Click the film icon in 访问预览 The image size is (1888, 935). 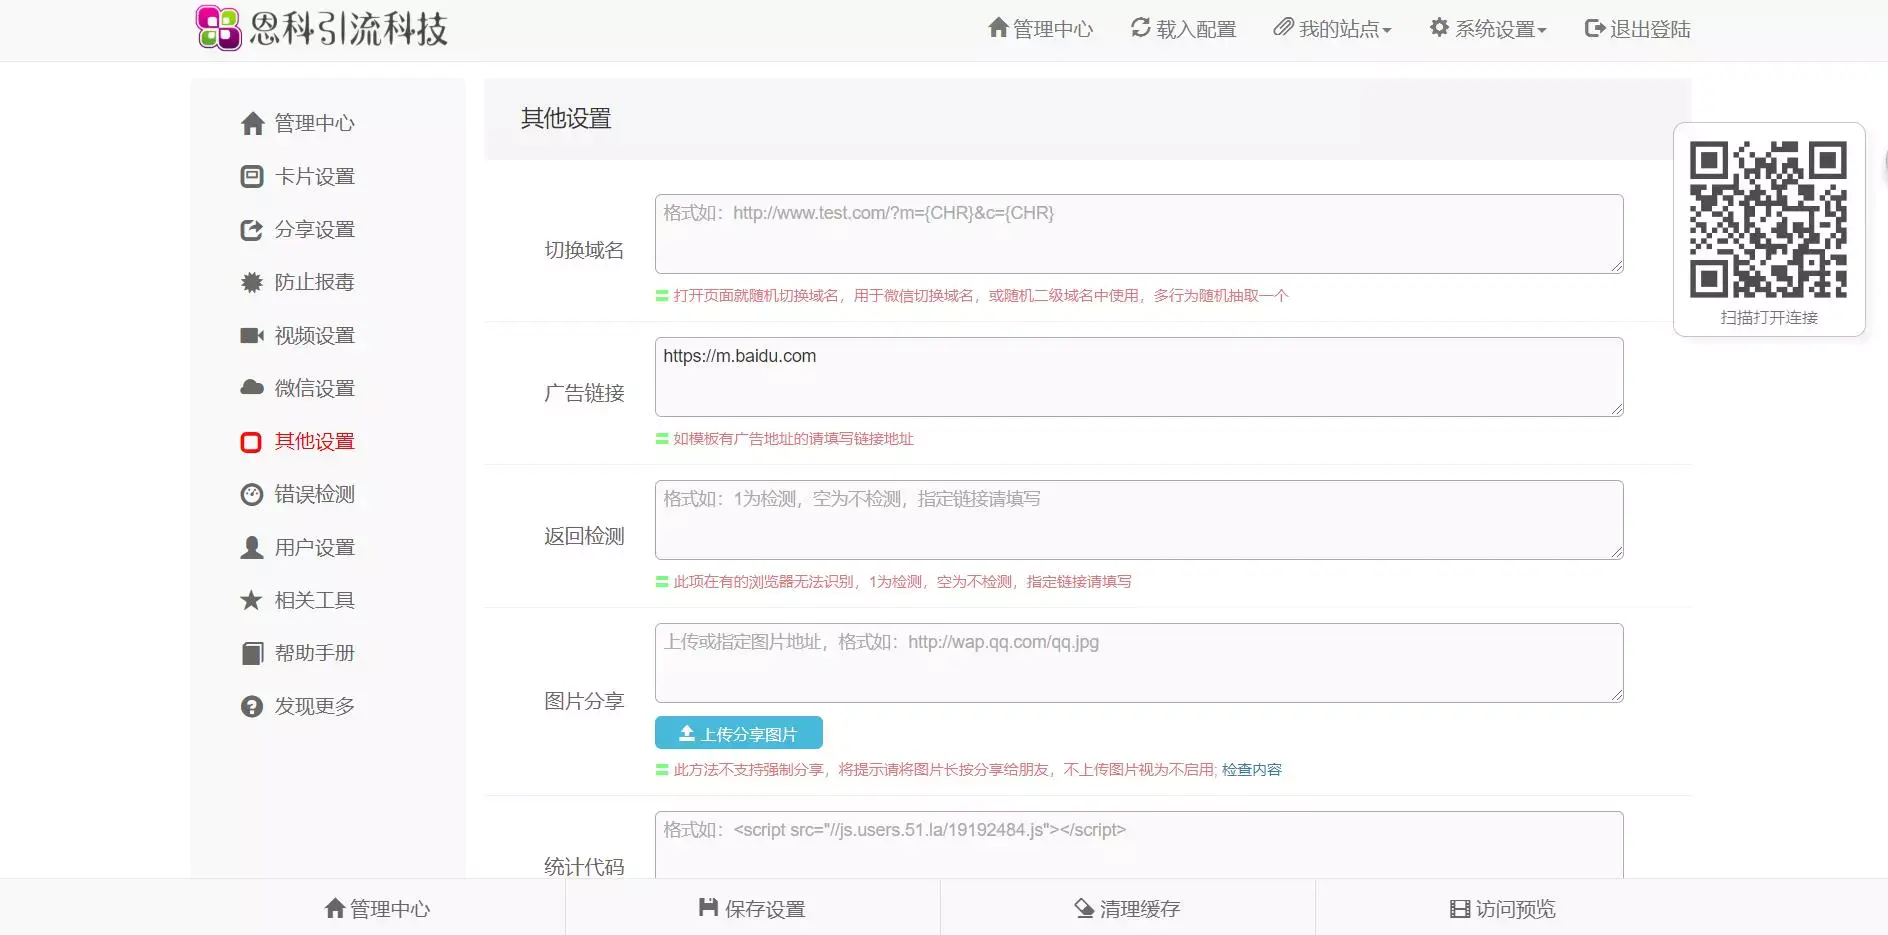click(1460, 909)
